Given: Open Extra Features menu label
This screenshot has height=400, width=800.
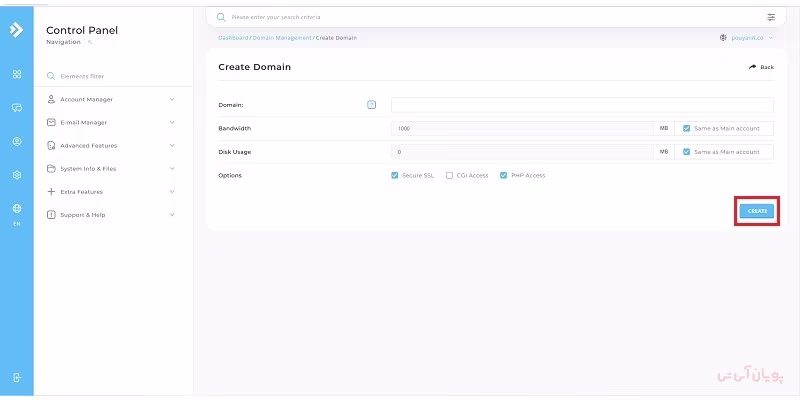Looking at the screenshot, I should tap(82, 192).
